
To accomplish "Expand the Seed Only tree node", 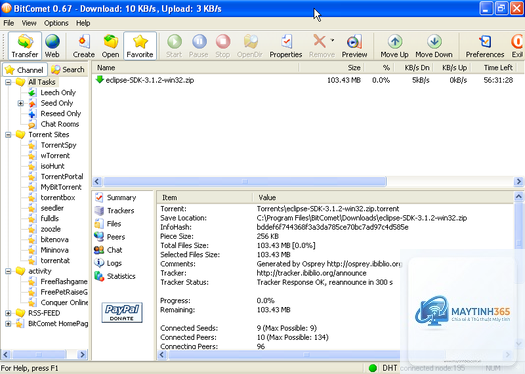I will tap(20, 103).
